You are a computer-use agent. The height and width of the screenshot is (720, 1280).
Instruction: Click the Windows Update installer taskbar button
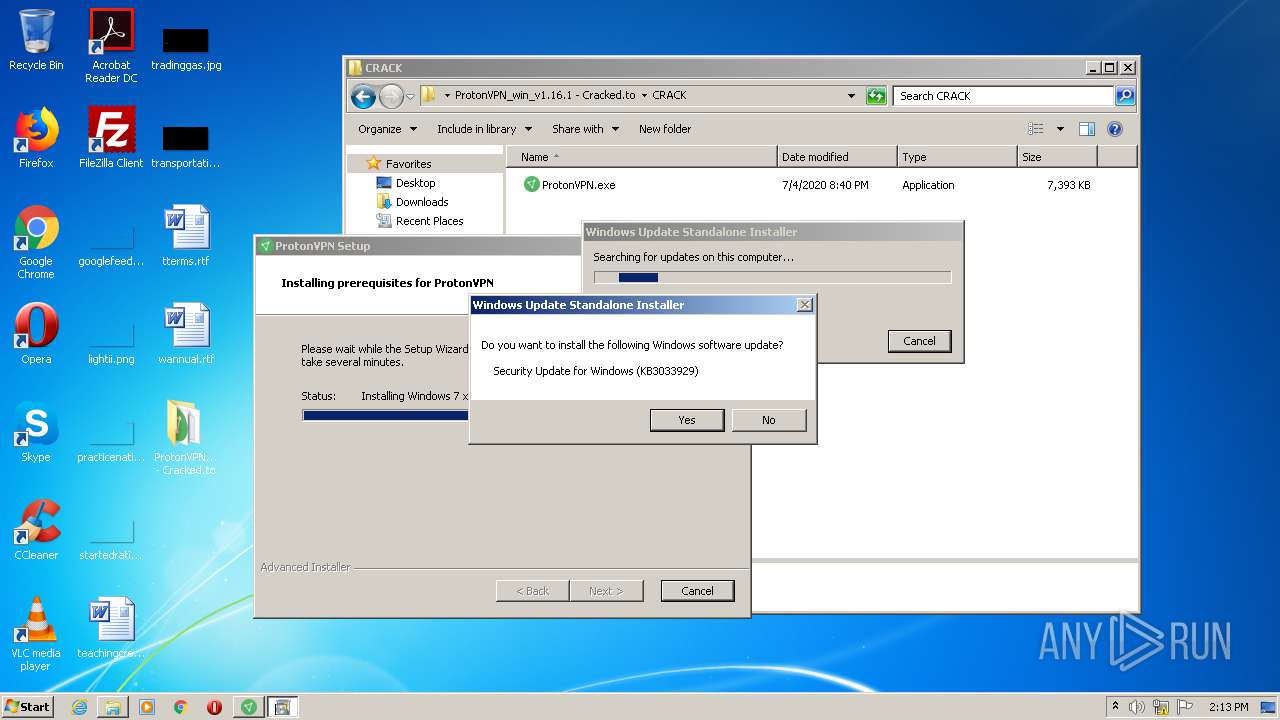click(x=282, y=707)
